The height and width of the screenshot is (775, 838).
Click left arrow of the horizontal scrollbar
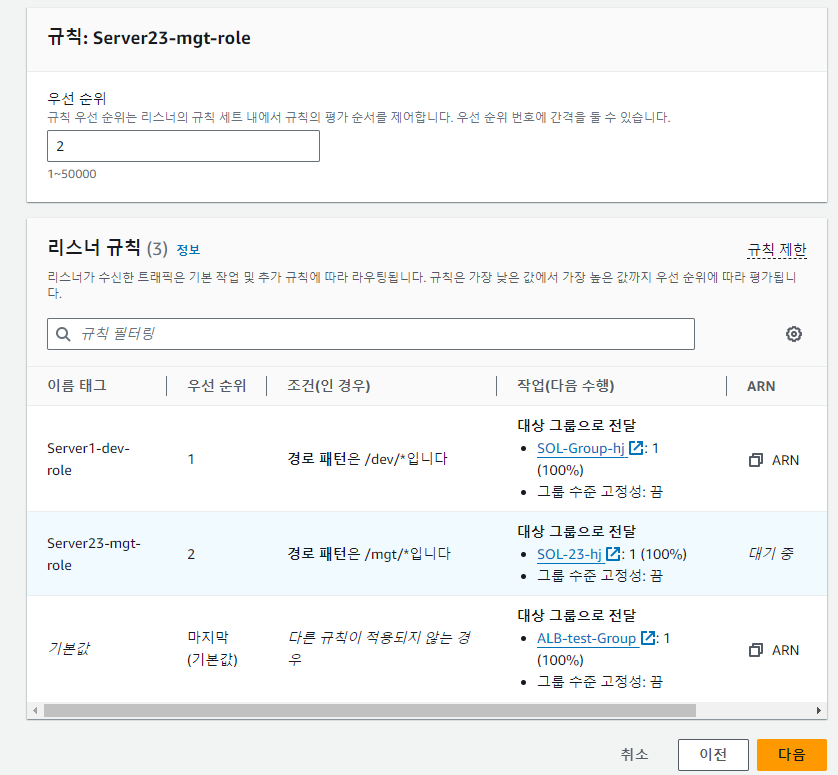(35, 710)
